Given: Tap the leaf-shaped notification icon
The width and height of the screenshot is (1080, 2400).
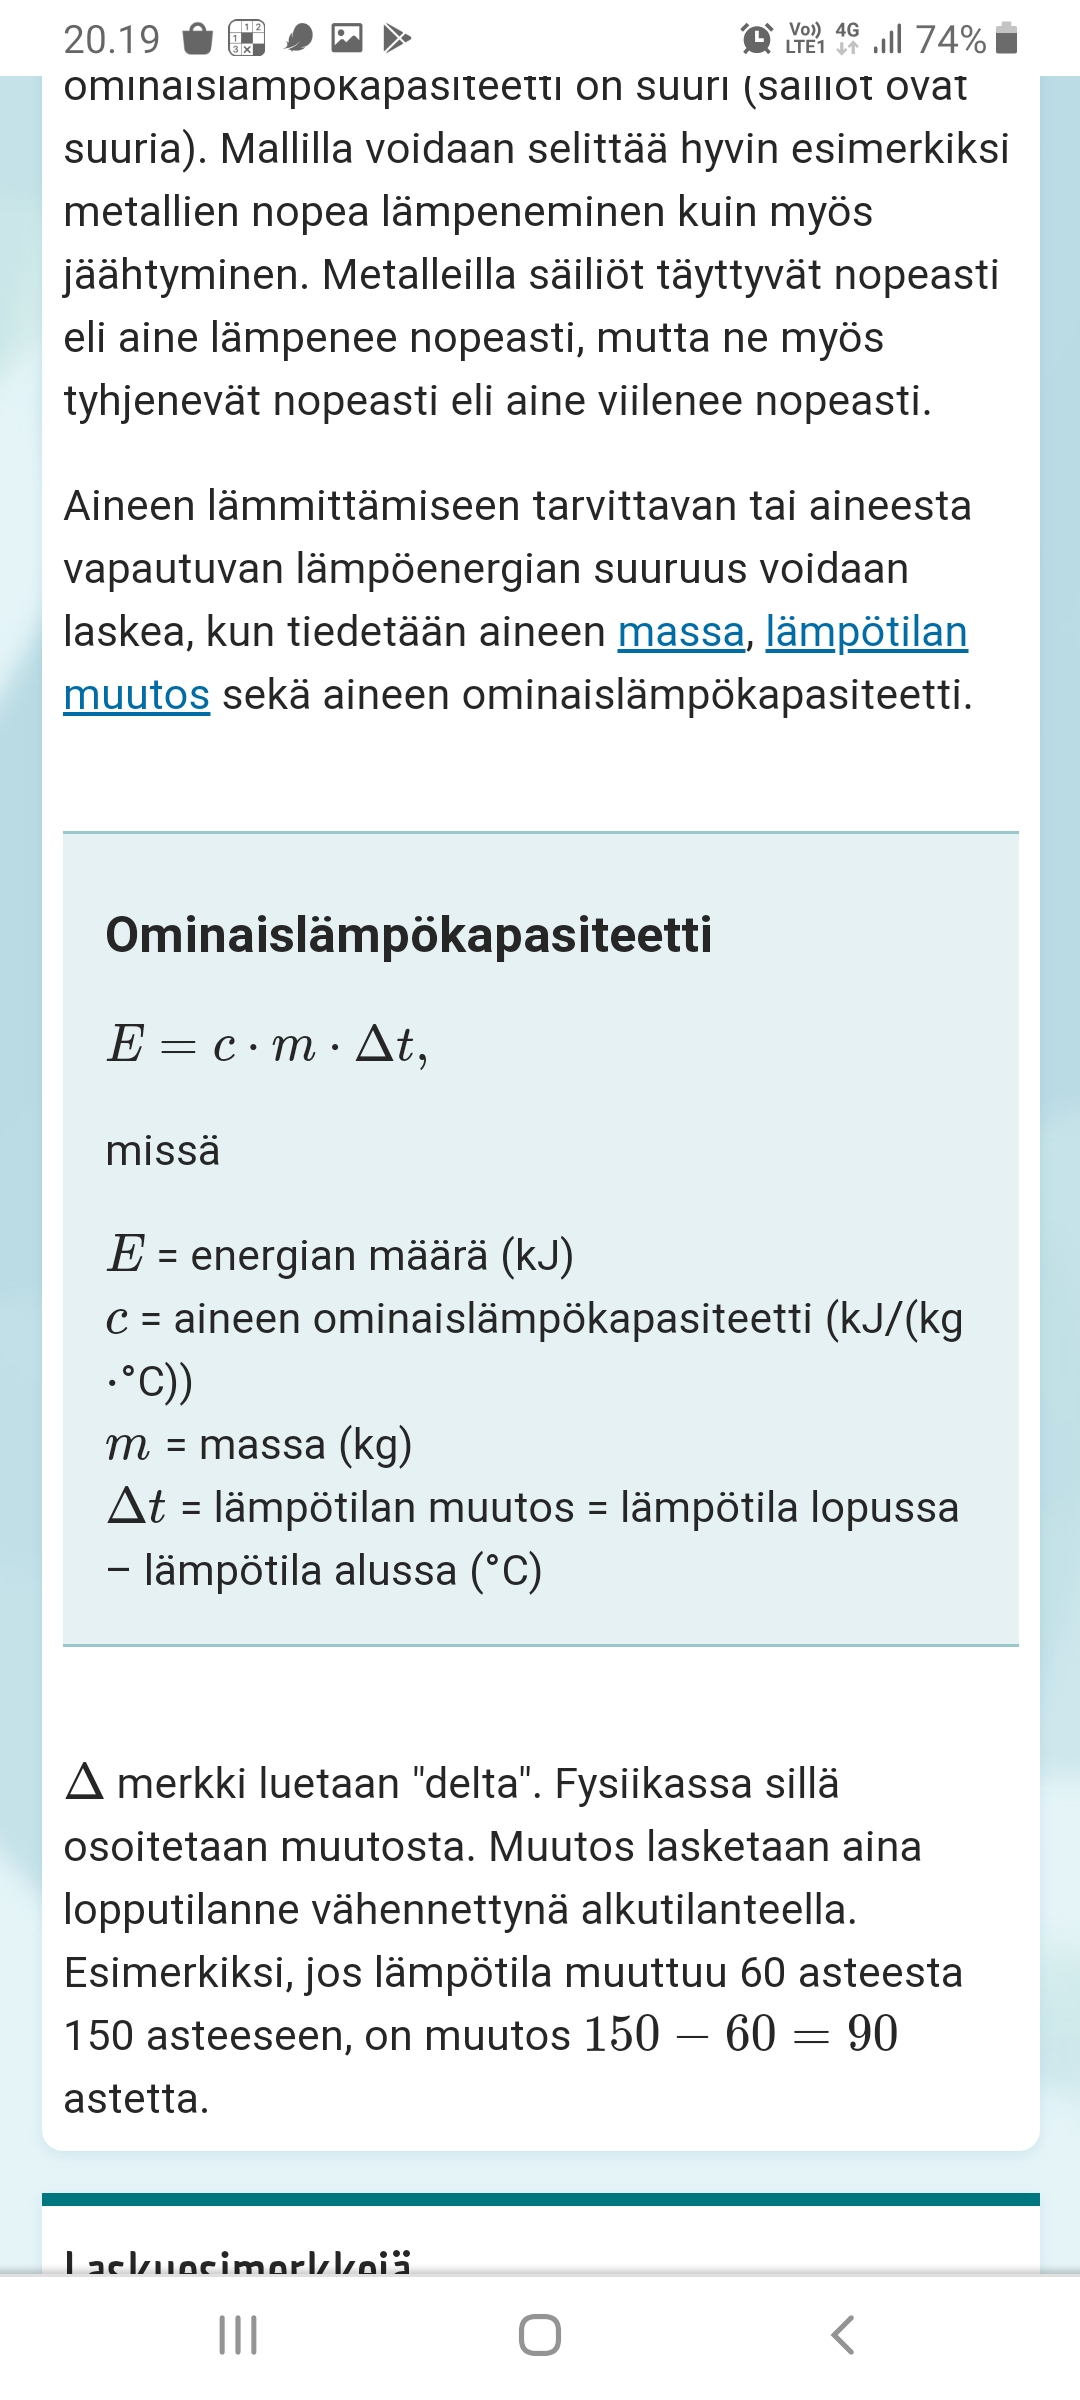Looking at the screenshot, I should coord(298,39).
